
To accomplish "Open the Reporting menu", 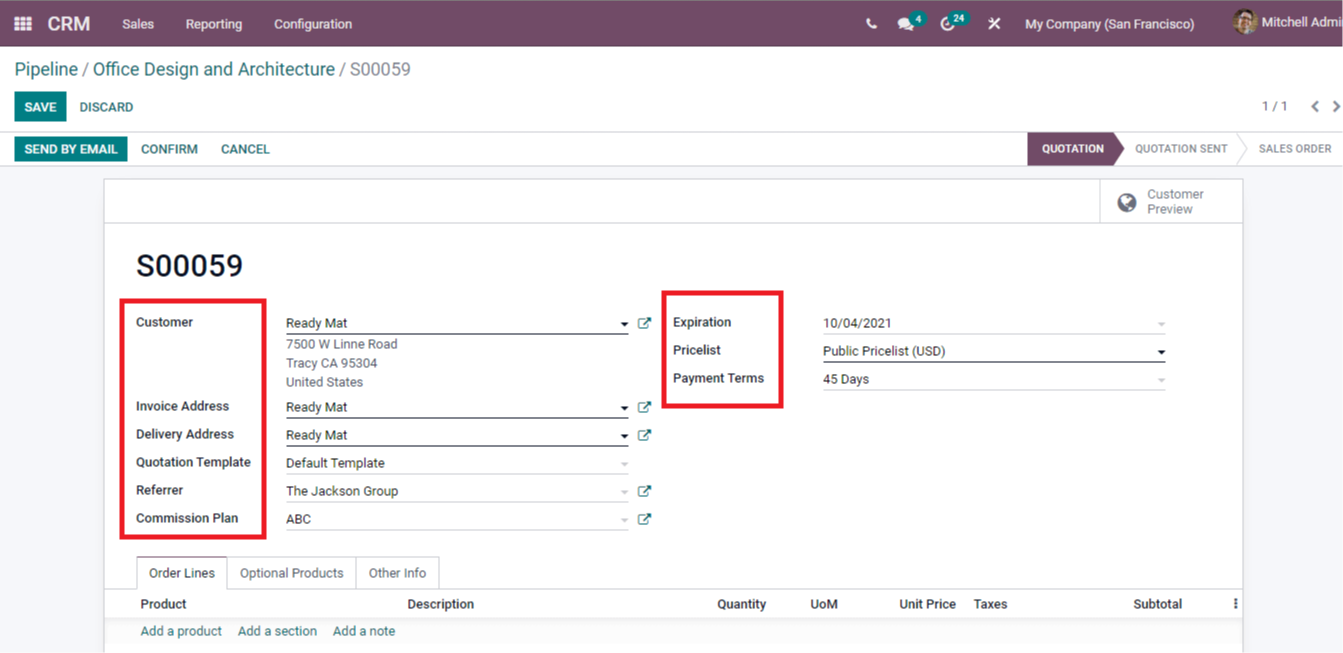I will pos(214,24).
